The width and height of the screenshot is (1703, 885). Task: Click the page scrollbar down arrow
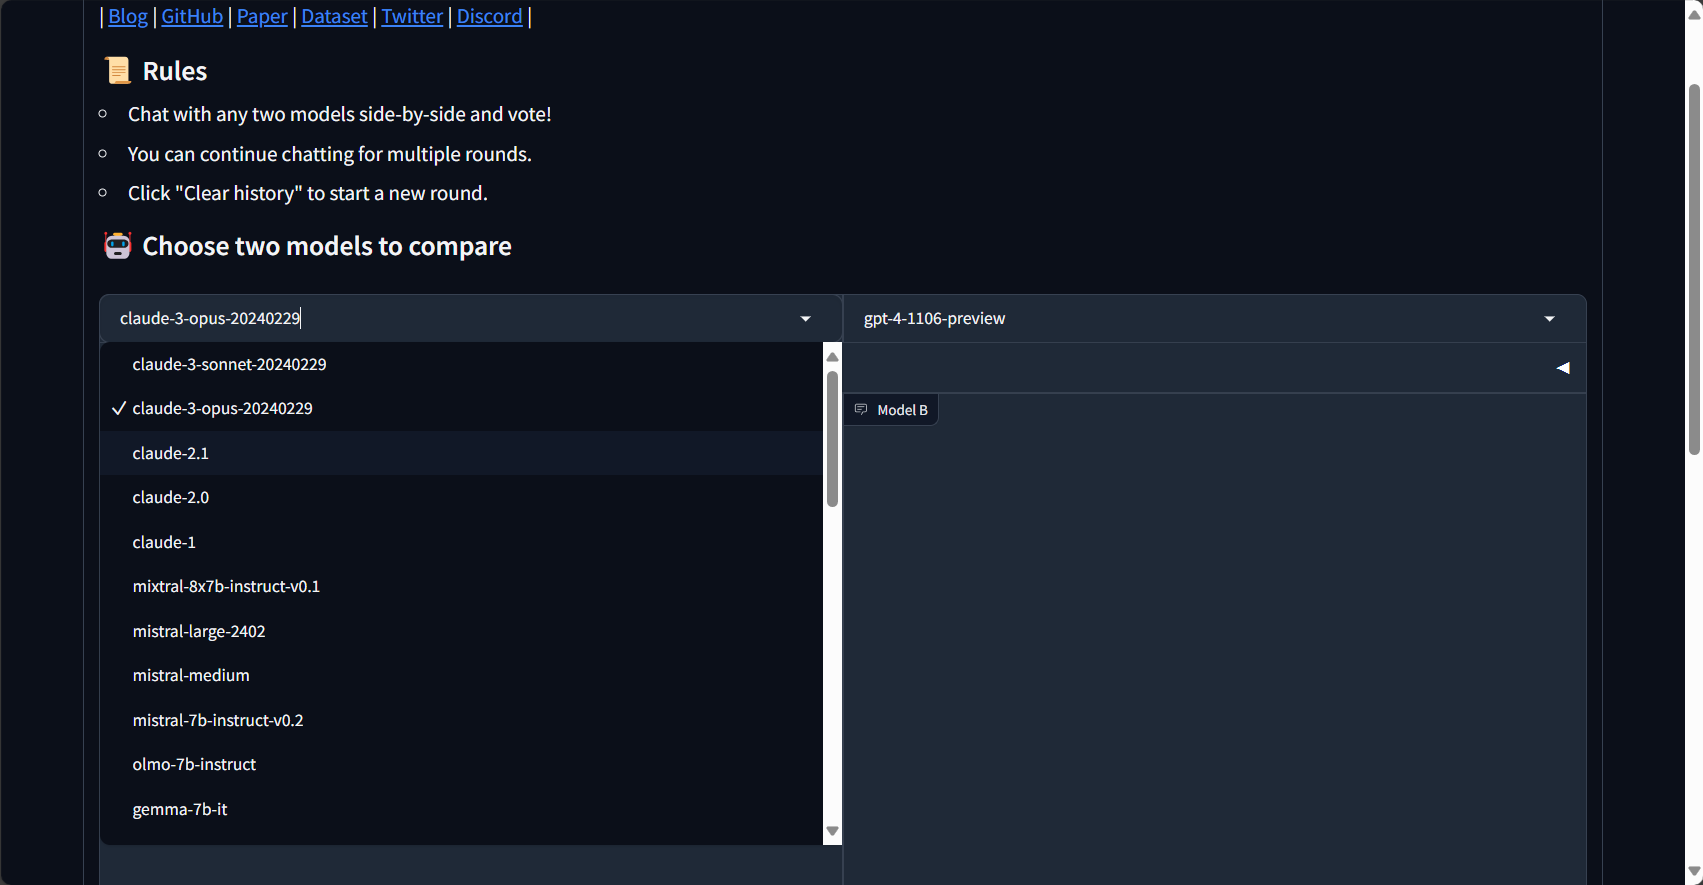pos(1694,872)
